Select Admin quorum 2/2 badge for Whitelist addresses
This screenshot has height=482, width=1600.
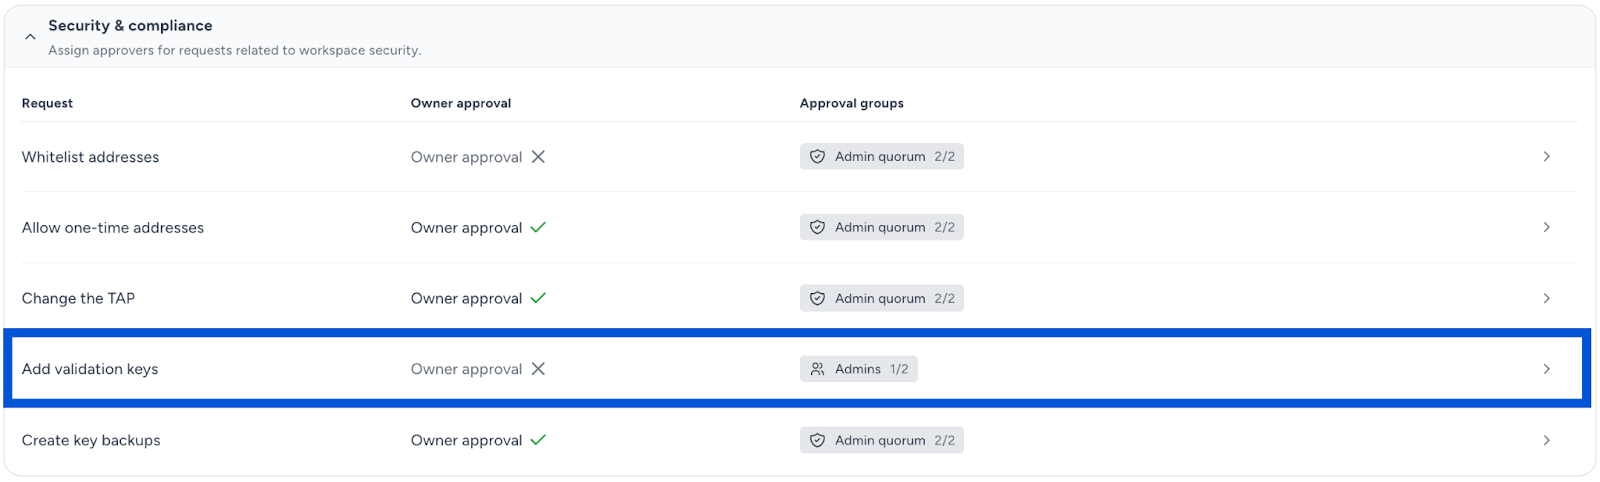pyautogui.click(x=882, y=157)
